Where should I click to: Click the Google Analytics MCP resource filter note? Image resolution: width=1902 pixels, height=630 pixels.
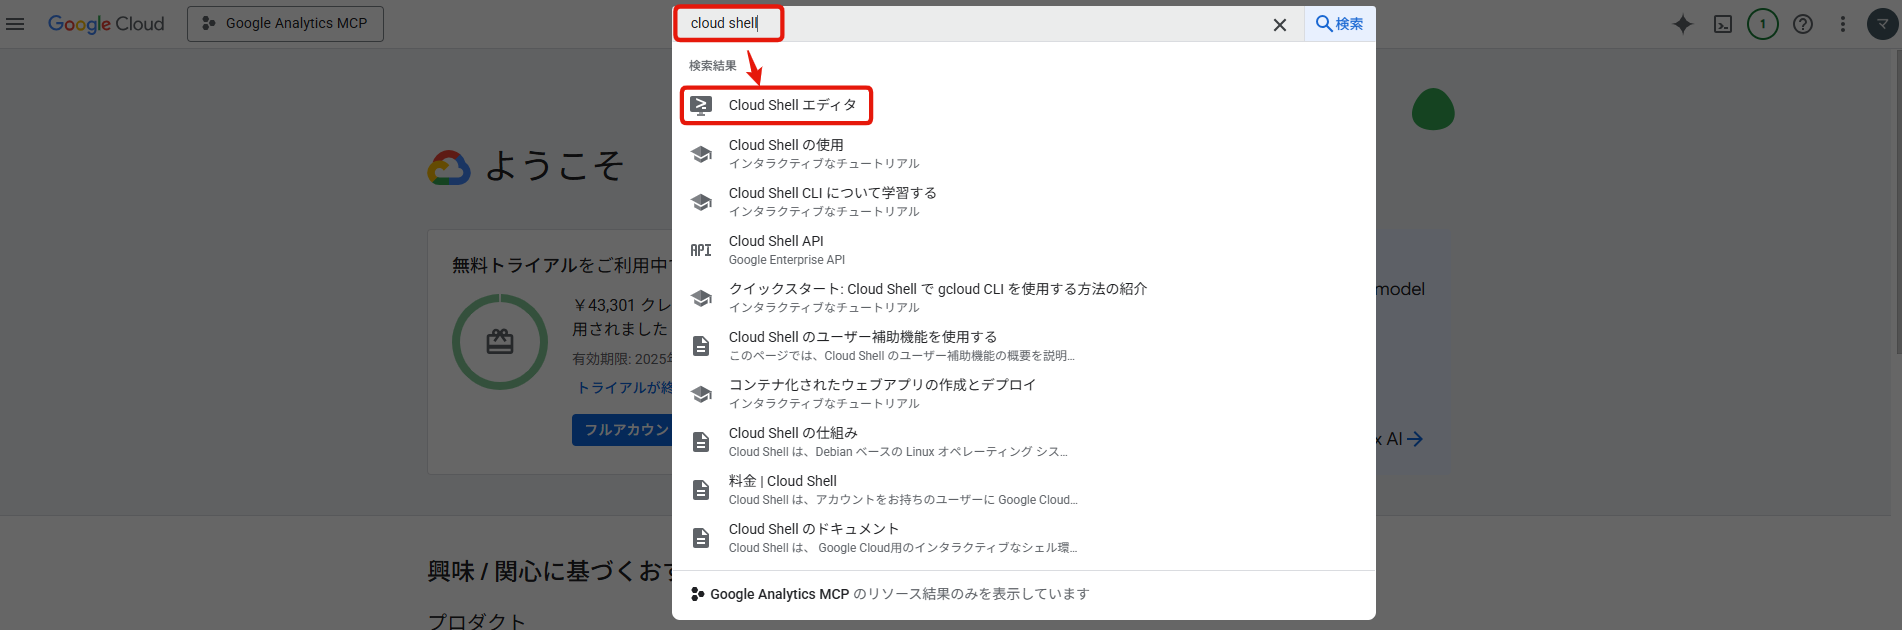point(890,594)
